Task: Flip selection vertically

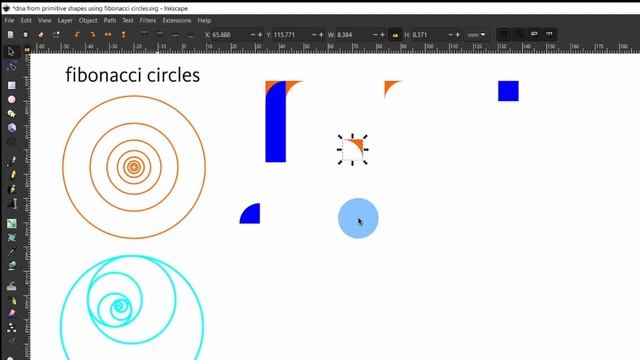Action: [123, 35]
